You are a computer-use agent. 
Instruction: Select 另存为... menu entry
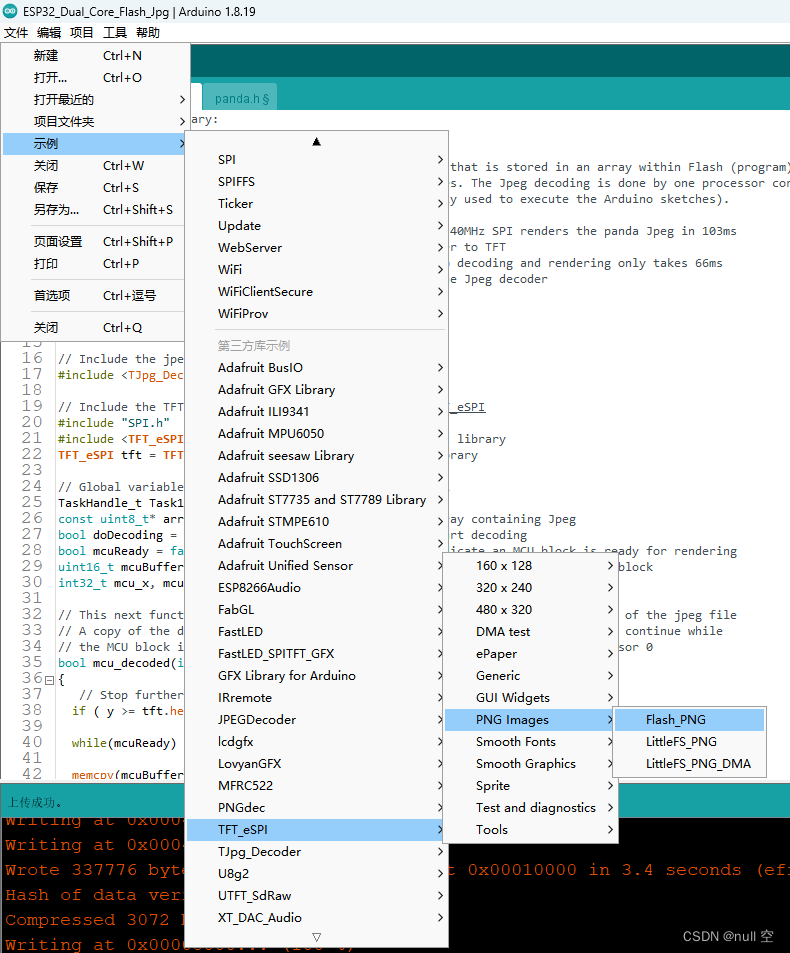(x=94, y=210)
